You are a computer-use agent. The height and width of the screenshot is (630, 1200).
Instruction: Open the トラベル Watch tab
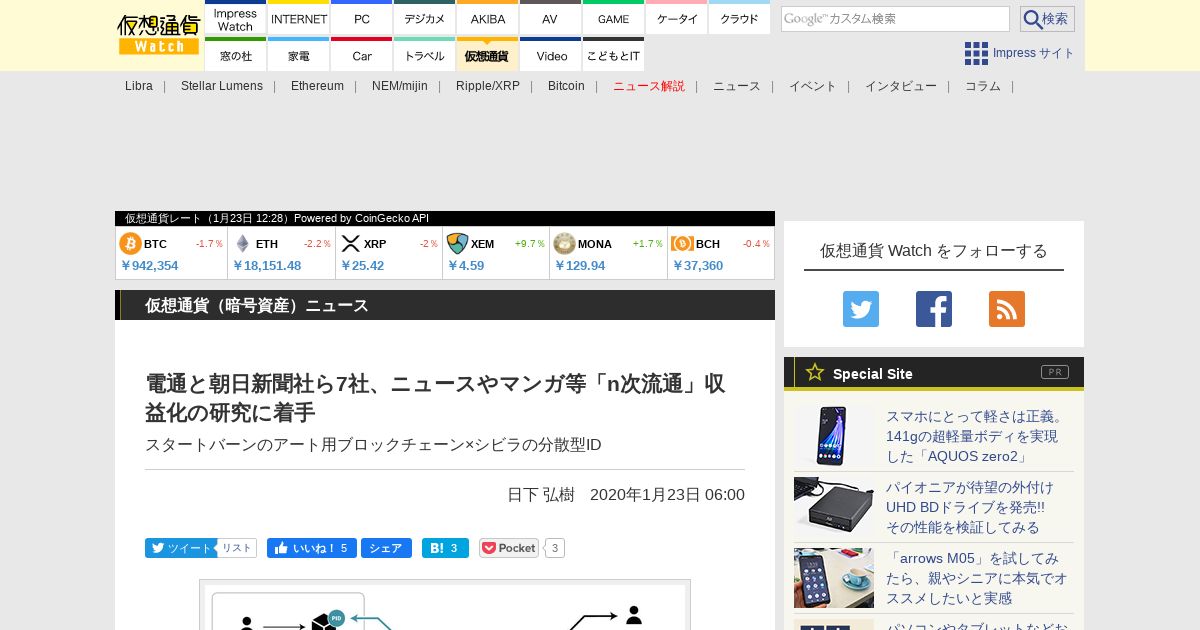click(425, 55)
